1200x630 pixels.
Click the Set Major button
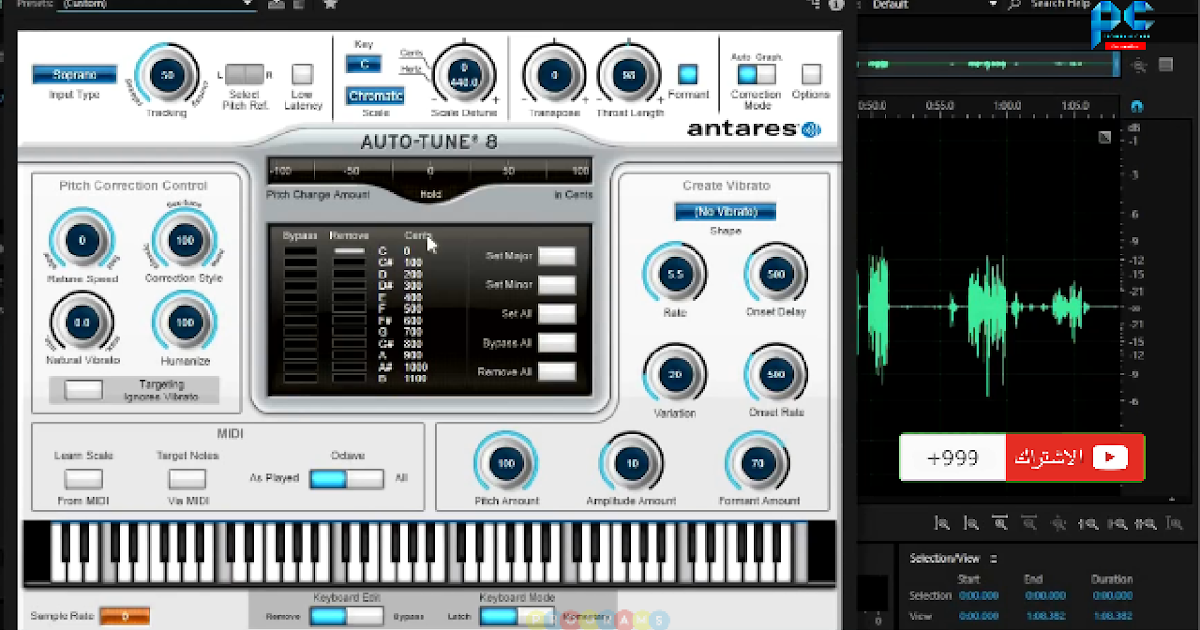coord(556,256)
